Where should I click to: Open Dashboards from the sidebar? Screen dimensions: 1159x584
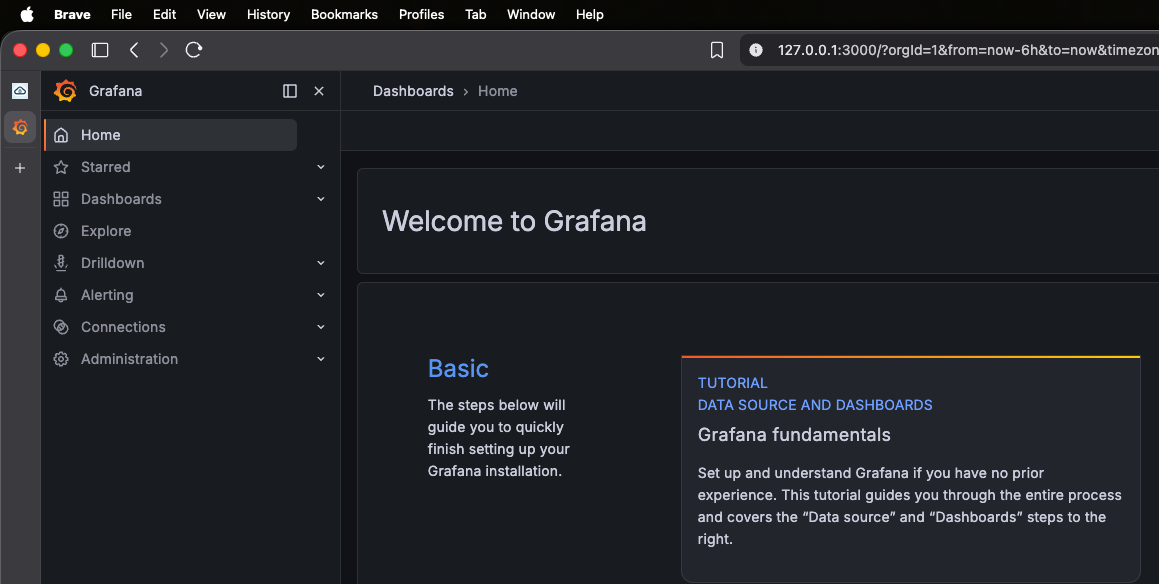[x=121, y=199]
